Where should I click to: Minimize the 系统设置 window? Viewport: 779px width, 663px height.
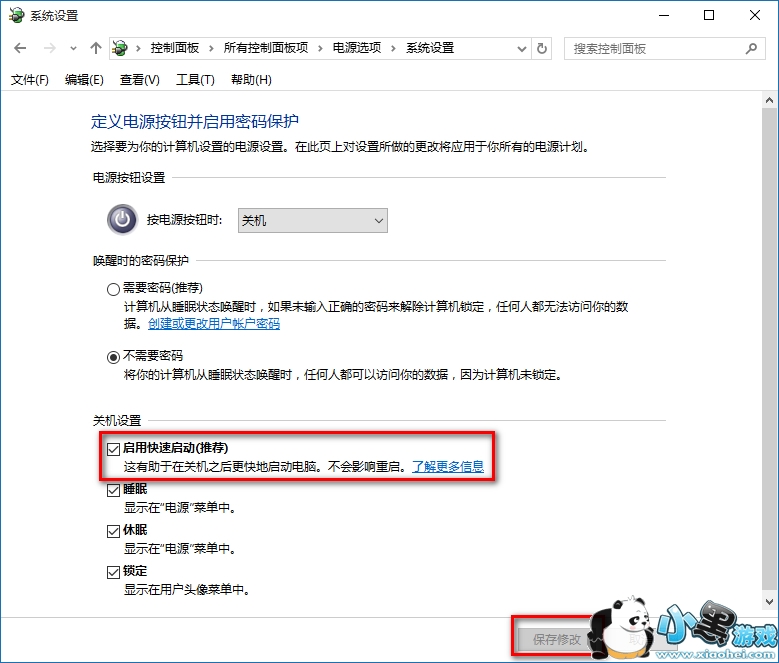point(664,15)
